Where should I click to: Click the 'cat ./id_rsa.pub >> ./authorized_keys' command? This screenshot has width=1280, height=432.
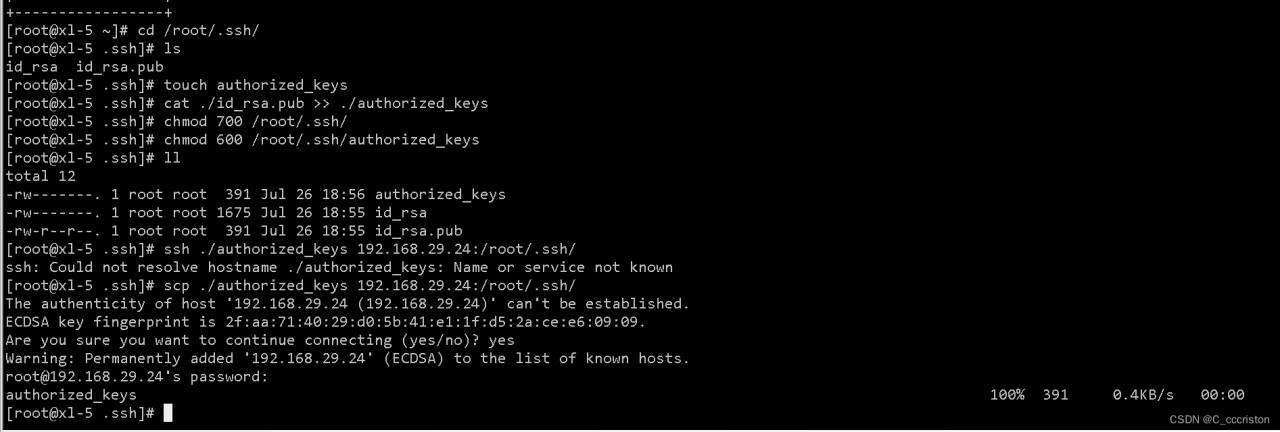tap(326, 103)
